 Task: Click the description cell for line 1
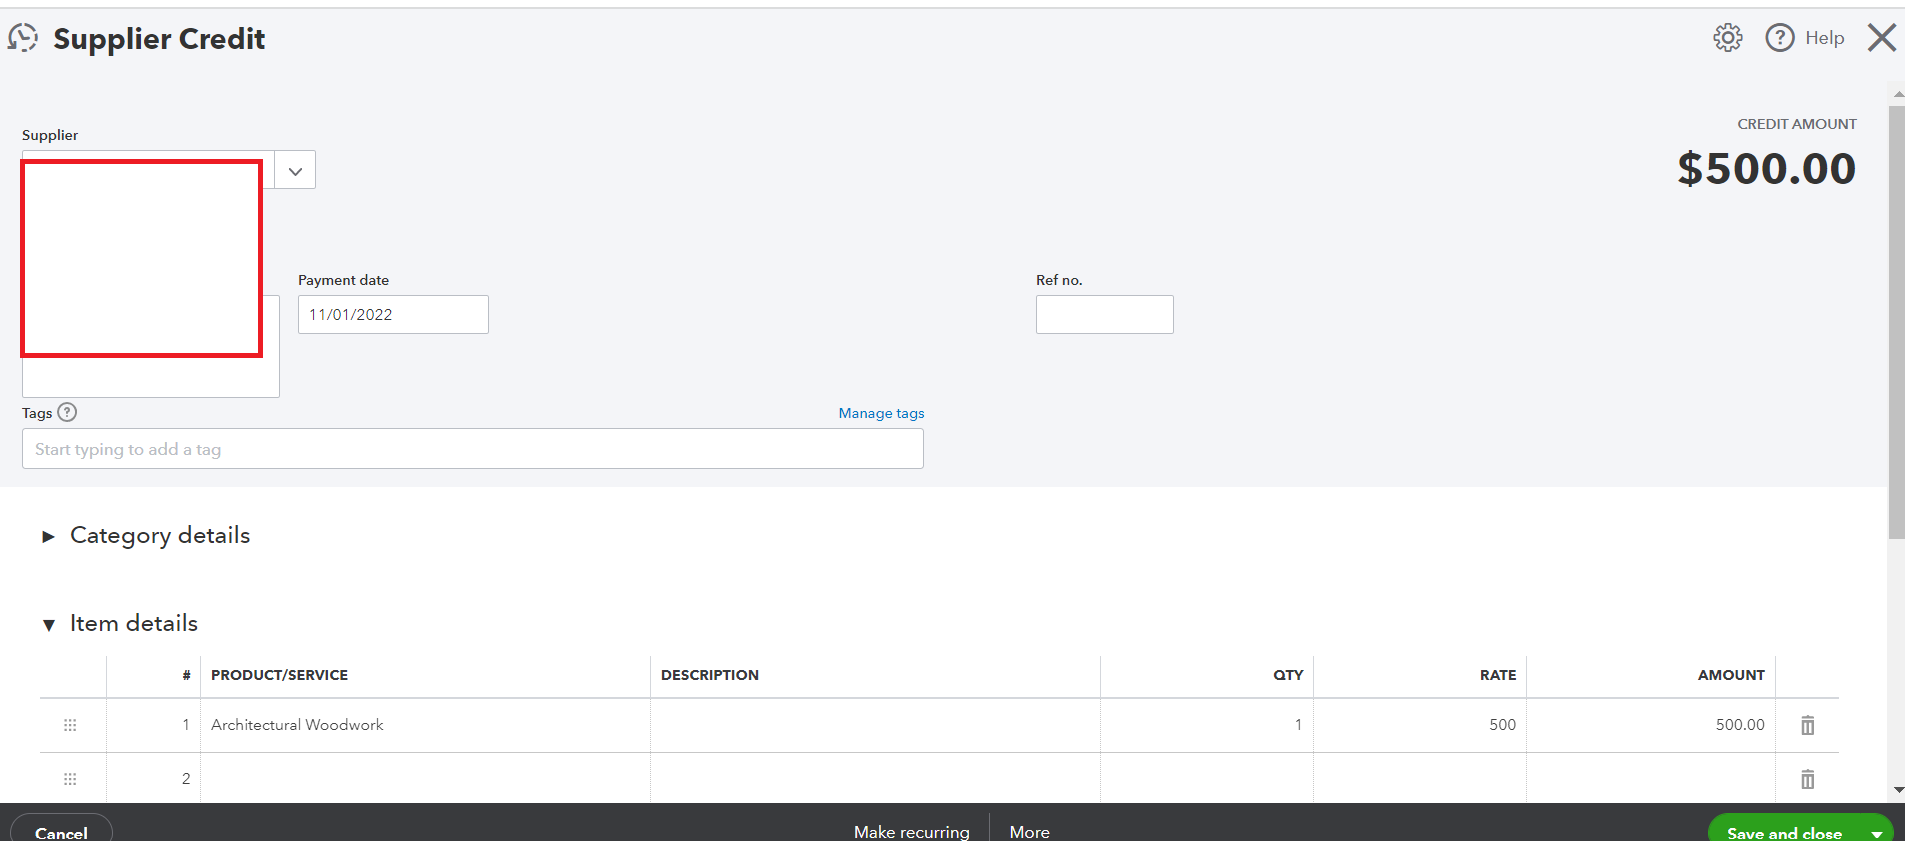875,725
